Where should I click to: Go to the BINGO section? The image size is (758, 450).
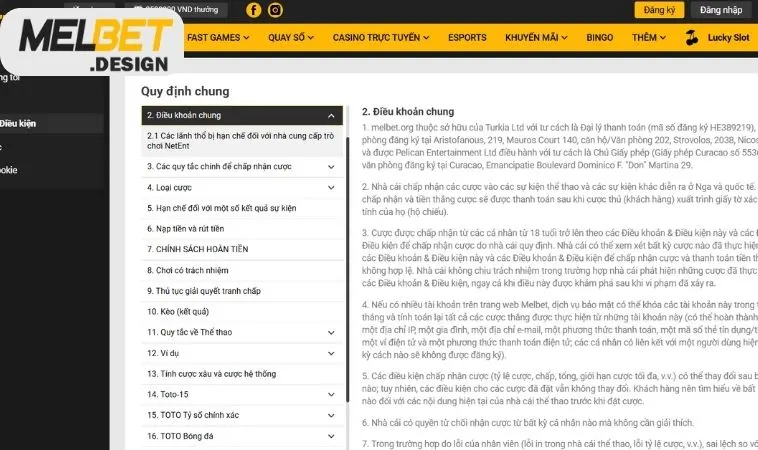(x=599, y=38)
